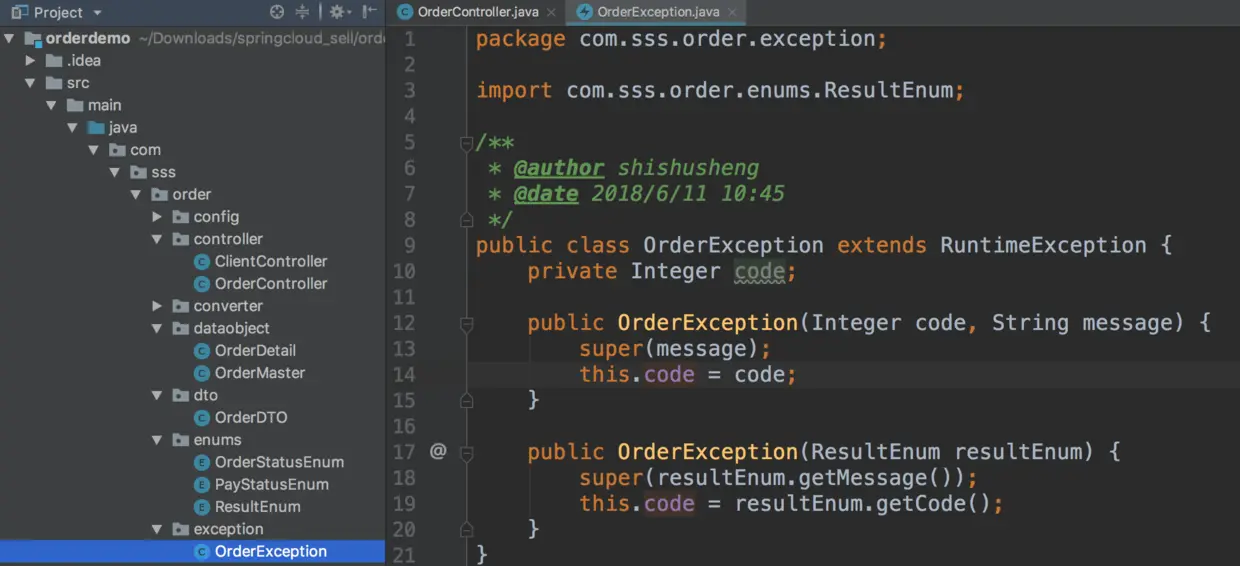Viewport: 1240px width, 566px height.
Task: Select OrderDTO class in tree
Action: point(251,417)
